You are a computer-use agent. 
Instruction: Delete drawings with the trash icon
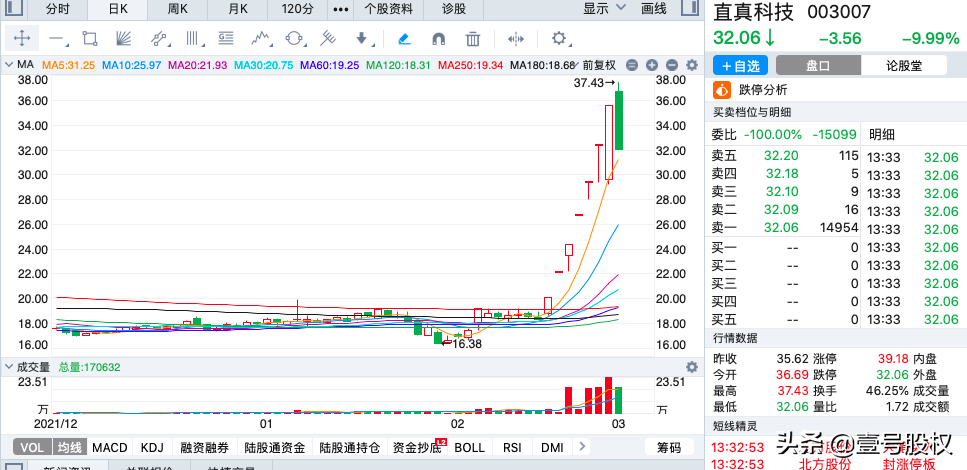coord(473,39)
